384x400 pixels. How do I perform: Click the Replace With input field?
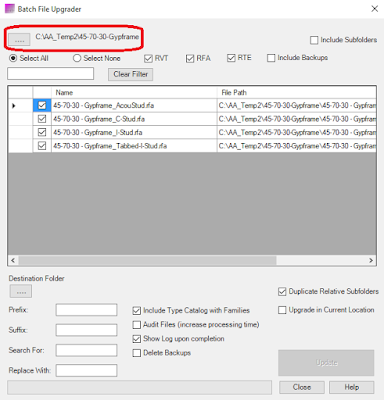coord(86,370)
